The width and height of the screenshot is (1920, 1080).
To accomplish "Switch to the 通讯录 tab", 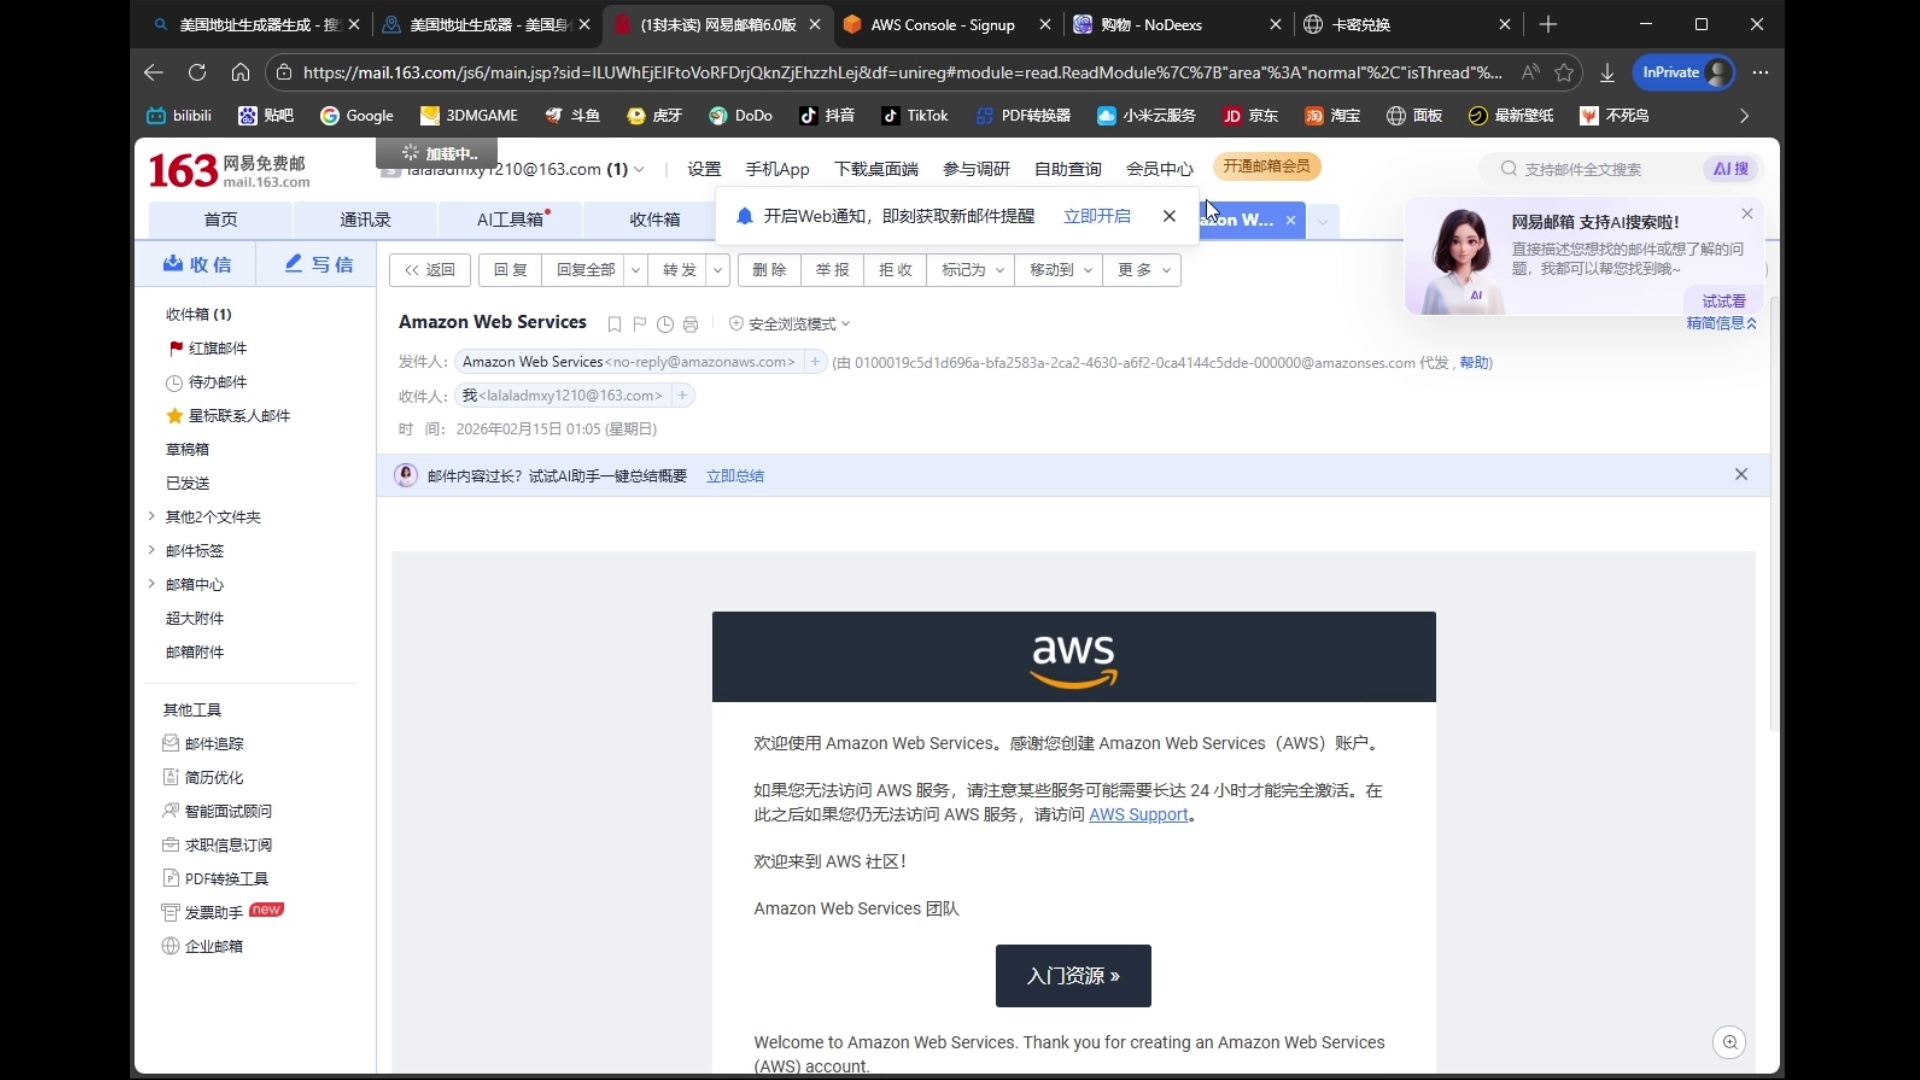I will tap(366, 220).
